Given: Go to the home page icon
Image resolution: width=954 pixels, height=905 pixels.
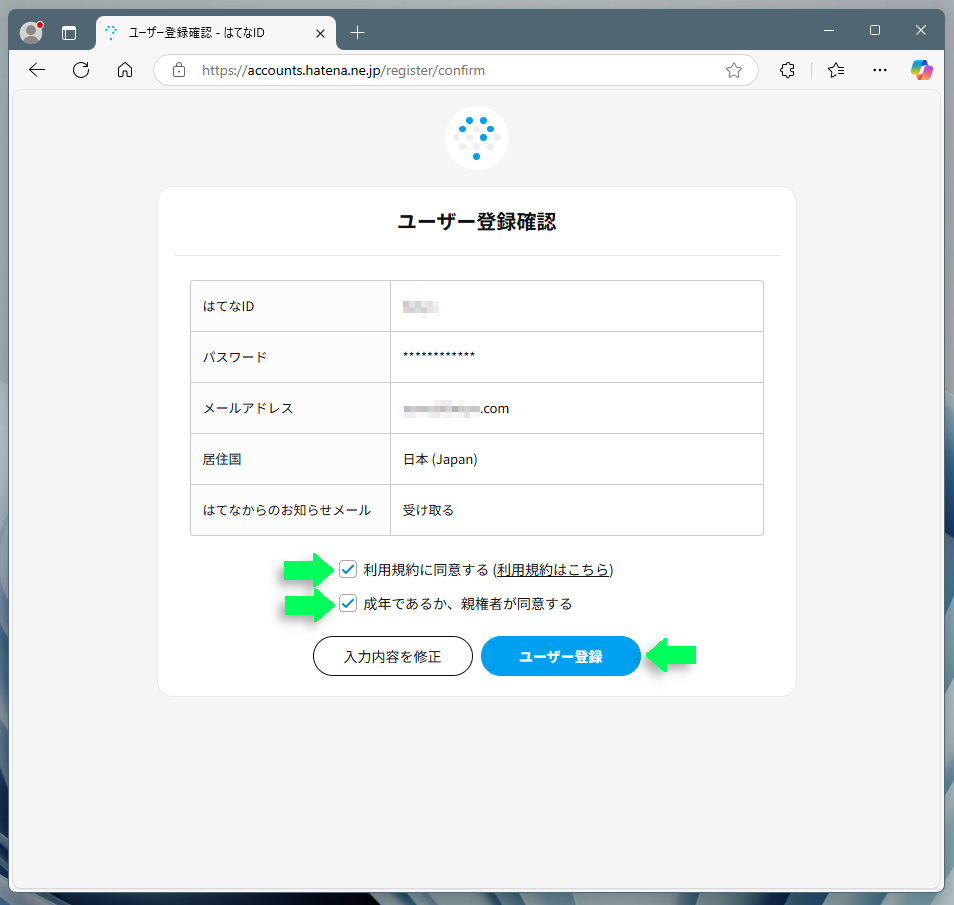Looking at the screenshot, I should coord(125,70).
